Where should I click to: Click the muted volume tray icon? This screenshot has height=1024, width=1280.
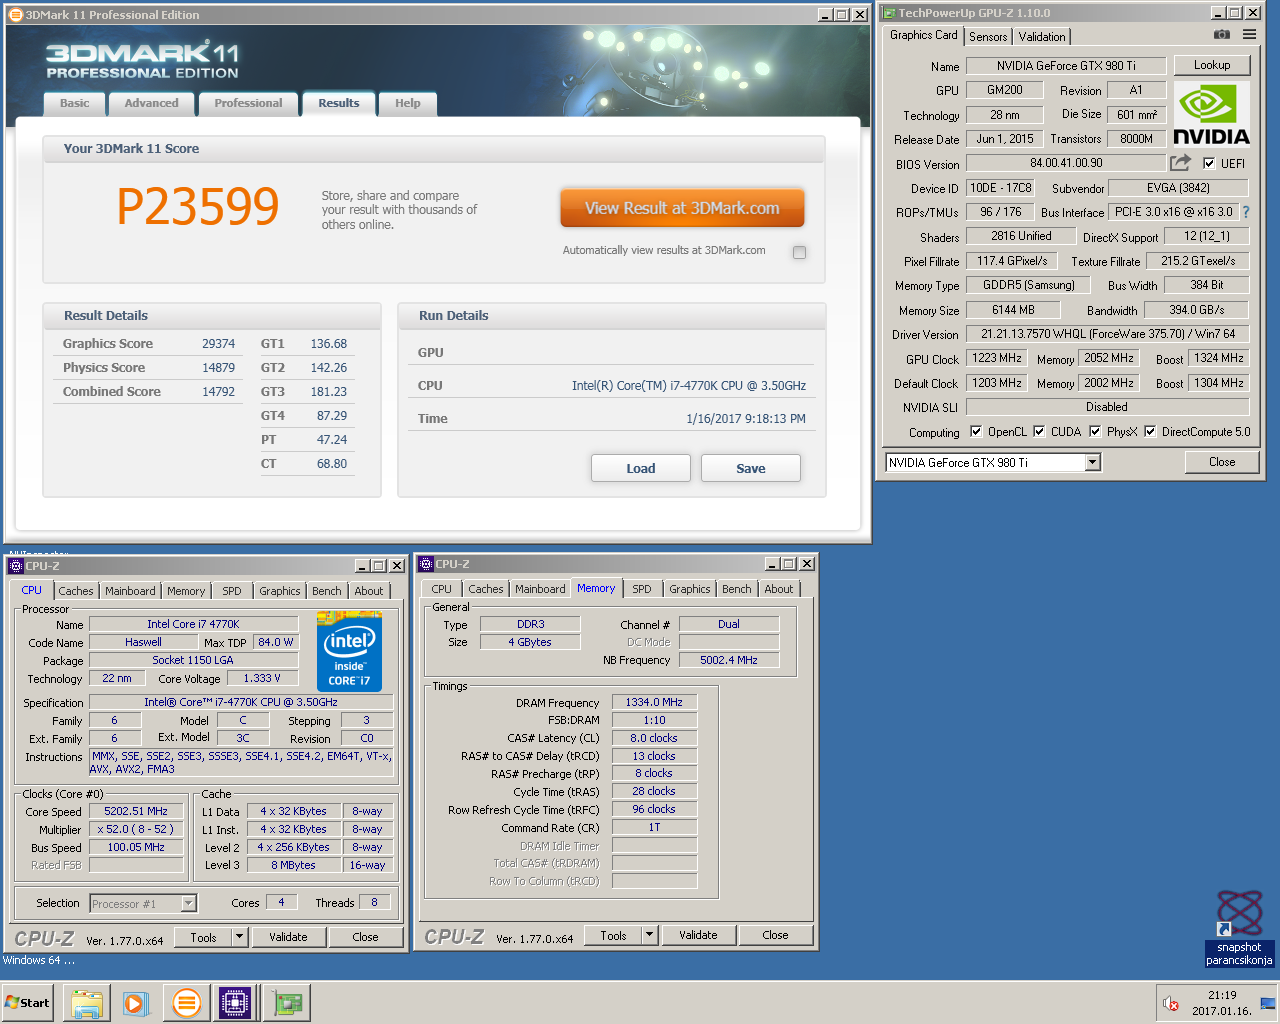click(1170, 1003)
